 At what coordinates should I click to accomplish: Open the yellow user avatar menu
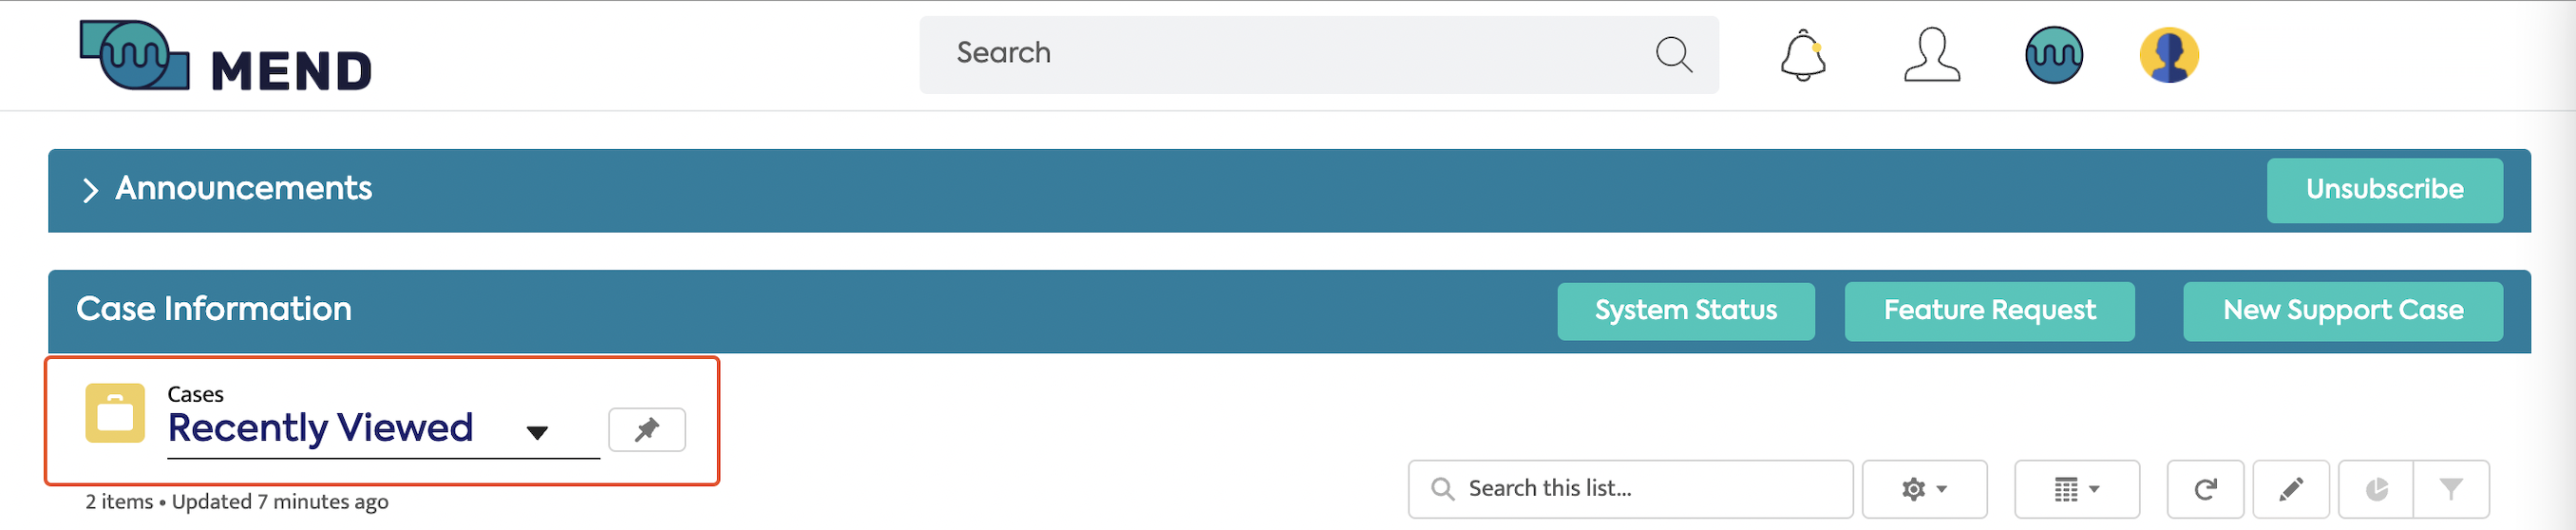pyautogui.click(x=2168, y=55)
